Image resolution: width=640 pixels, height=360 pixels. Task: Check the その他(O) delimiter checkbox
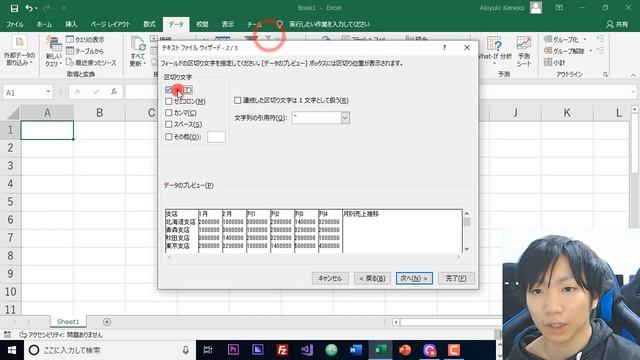[169, 137]
